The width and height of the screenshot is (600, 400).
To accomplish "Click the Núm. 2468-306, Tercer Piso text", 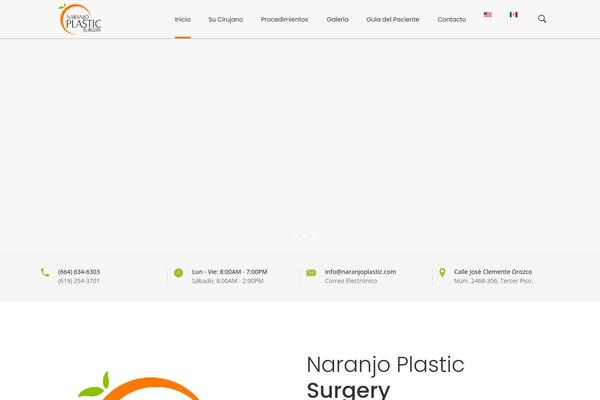I will (493, 281).
